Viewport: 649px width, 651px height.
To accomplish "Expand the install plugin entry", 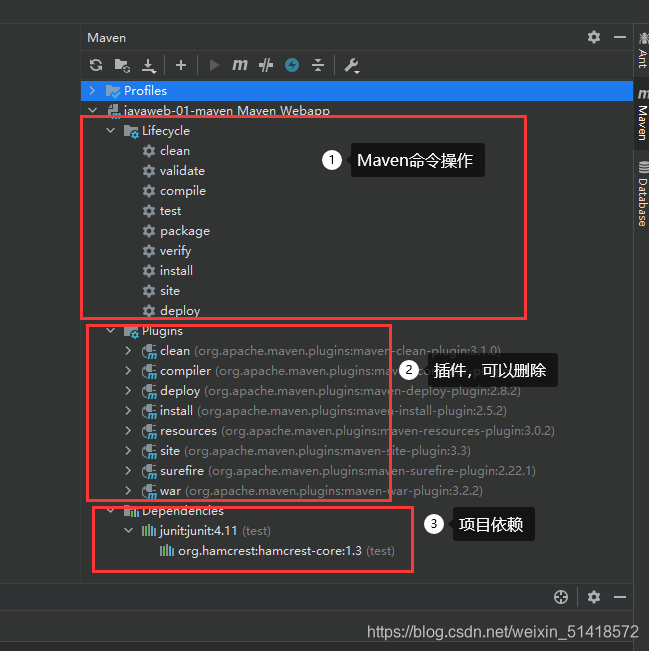I will pyautogui.click(x=128, y=411).
